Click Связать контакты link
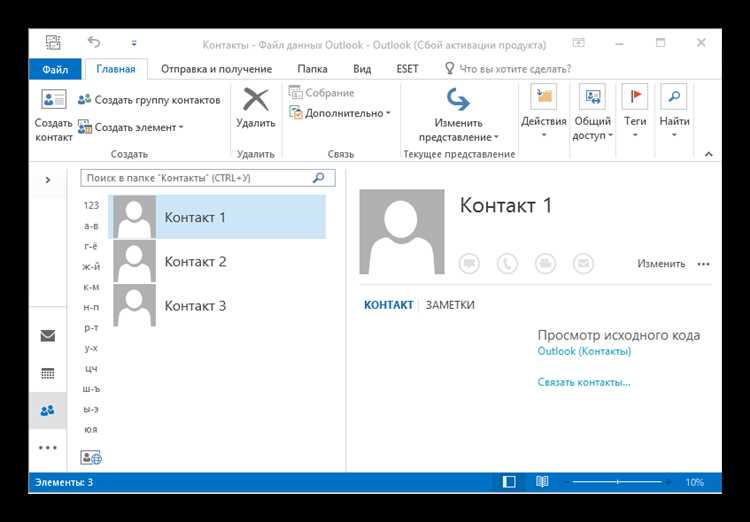 pos(584,382)
